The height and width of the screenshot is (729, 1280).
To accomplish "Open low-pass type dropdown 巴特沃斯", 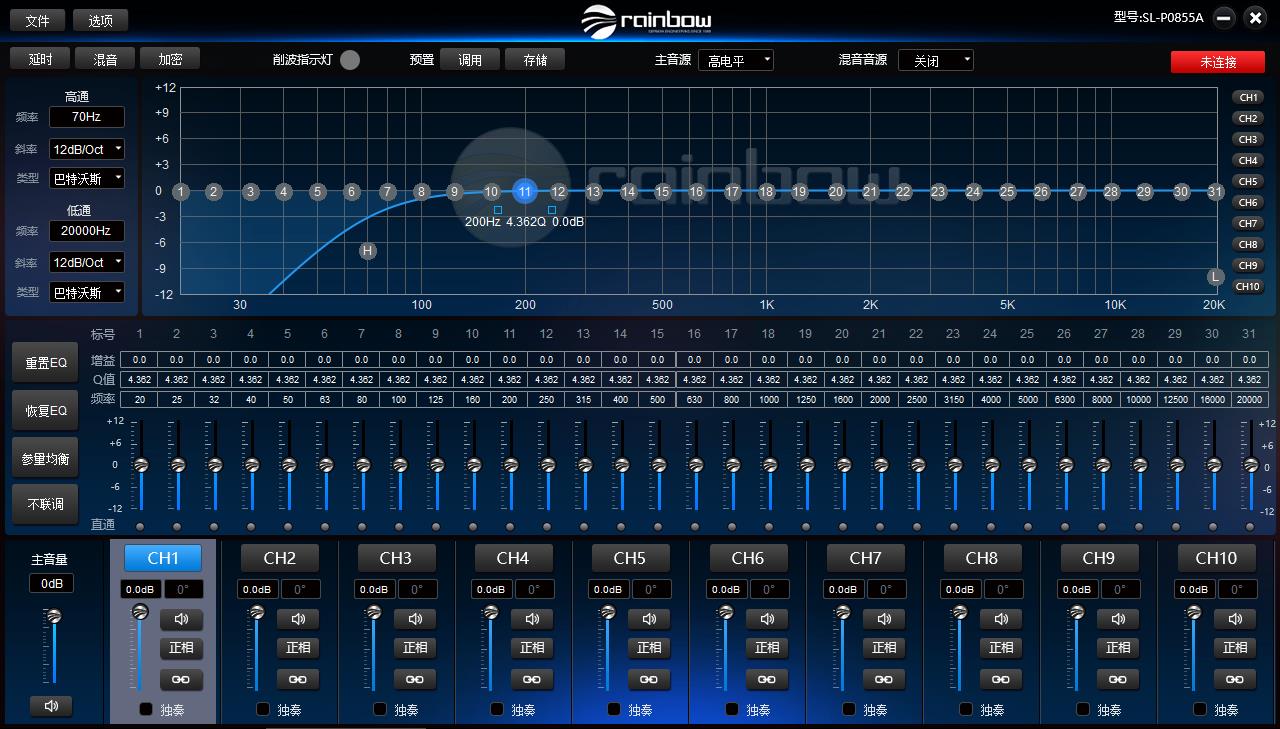I will pos(87,292).
